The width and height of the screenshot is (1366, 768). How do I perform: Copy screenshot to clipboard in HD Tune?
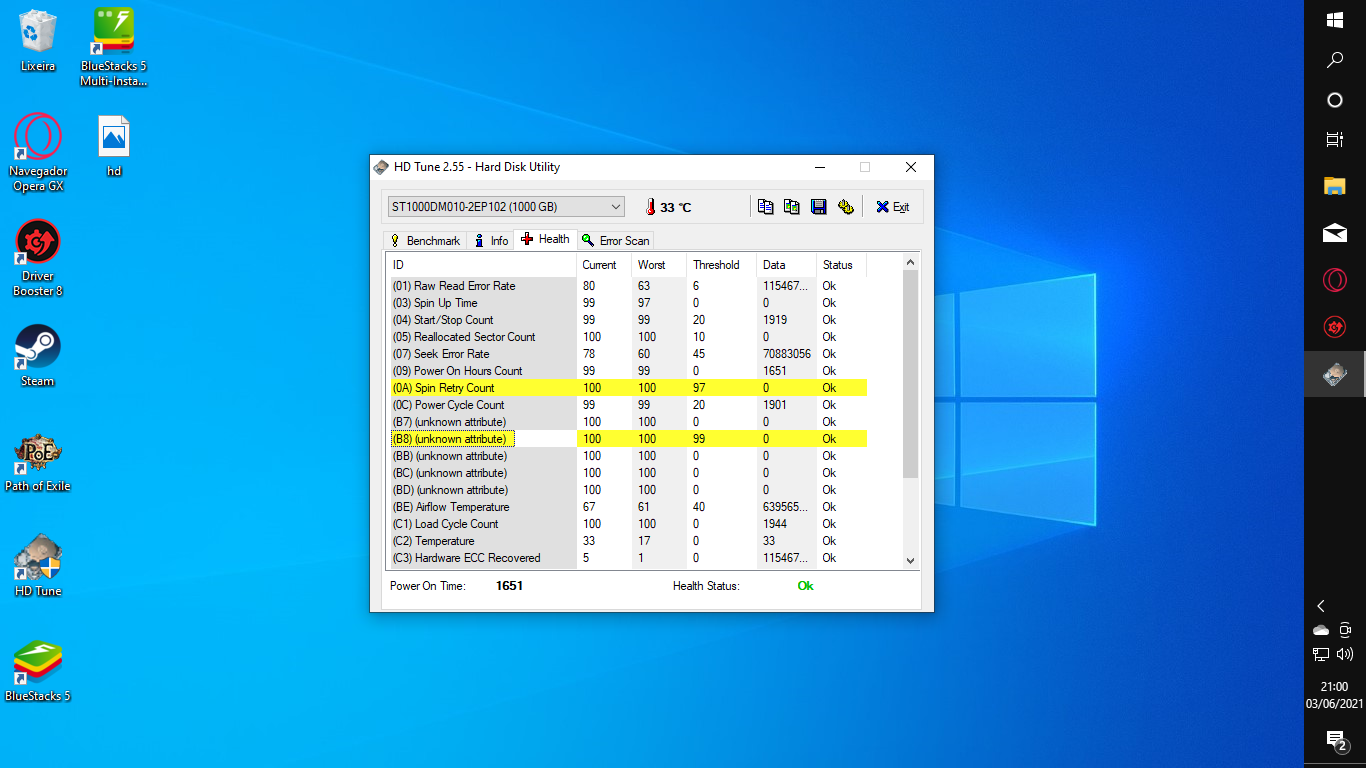point(792,207)
